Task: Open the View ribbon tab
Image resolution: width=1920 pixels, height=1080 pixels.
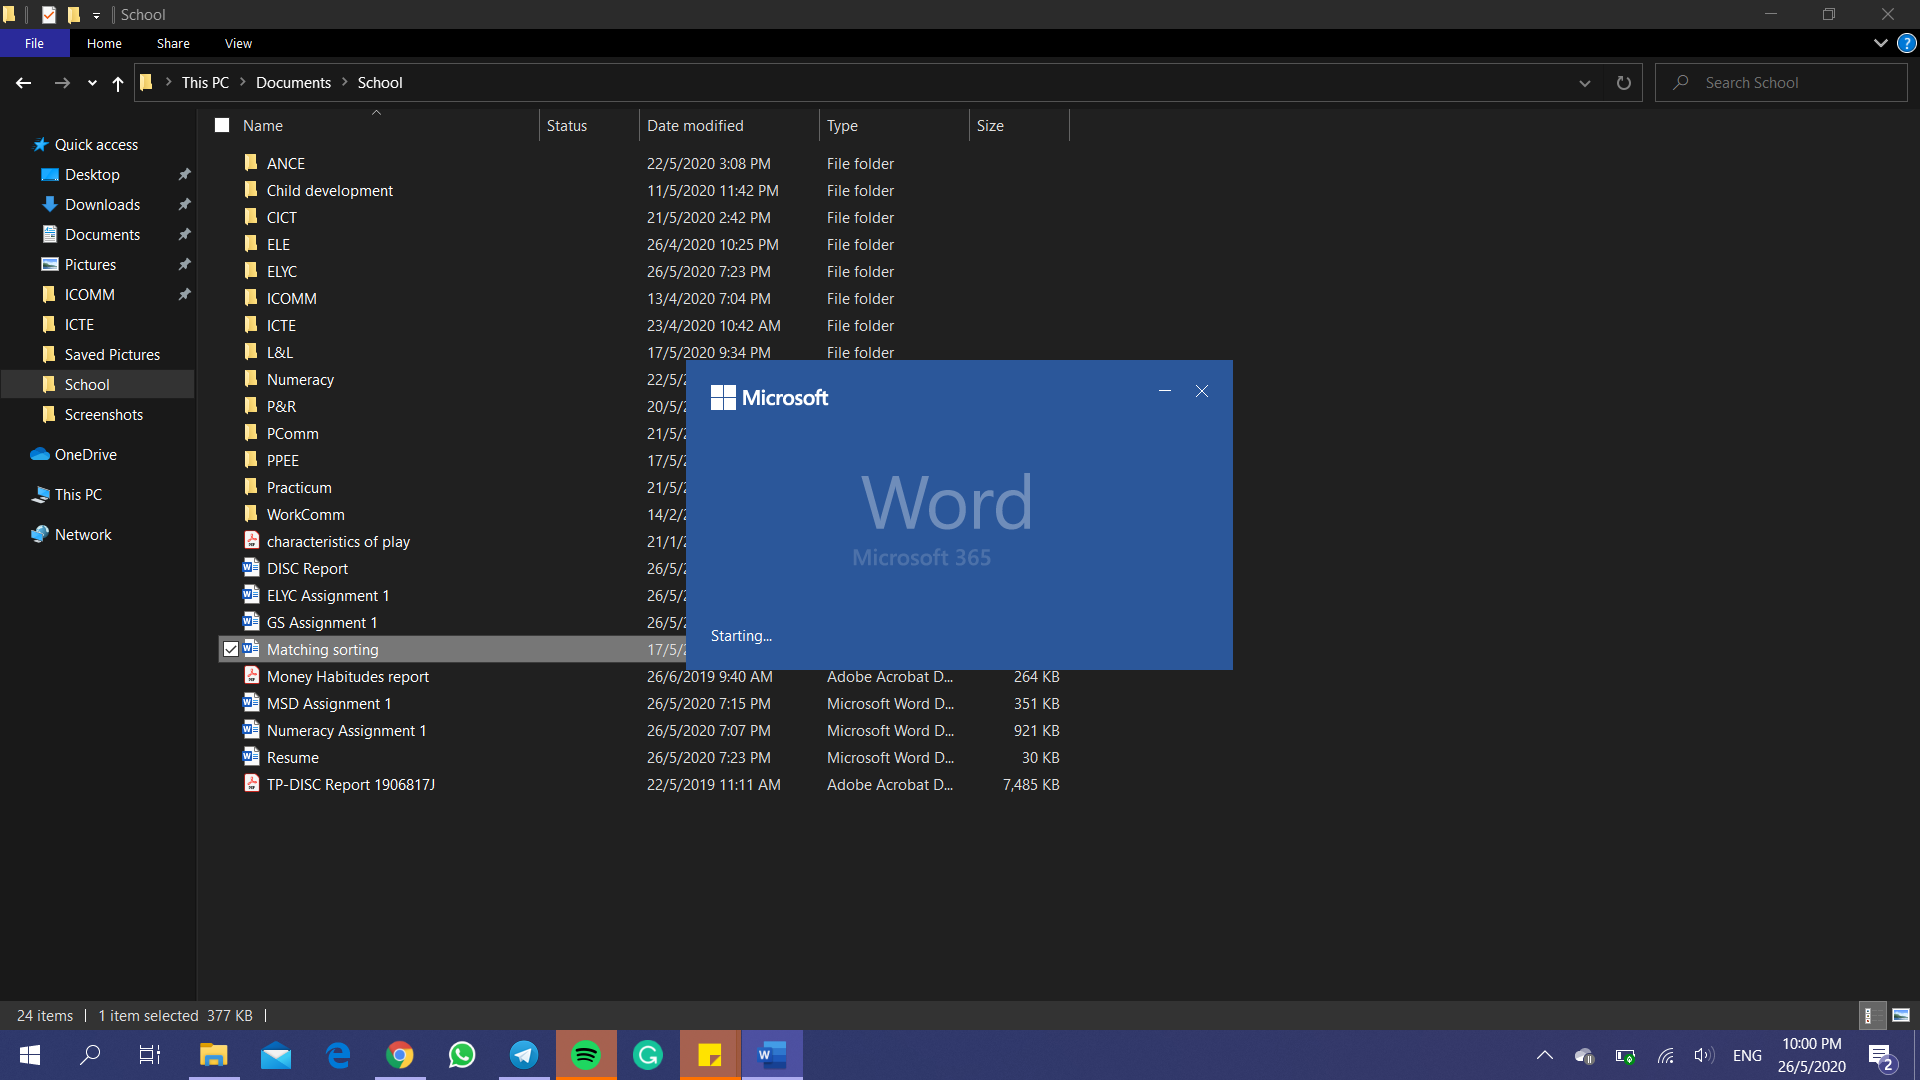Action: click(x=238, y=44)
